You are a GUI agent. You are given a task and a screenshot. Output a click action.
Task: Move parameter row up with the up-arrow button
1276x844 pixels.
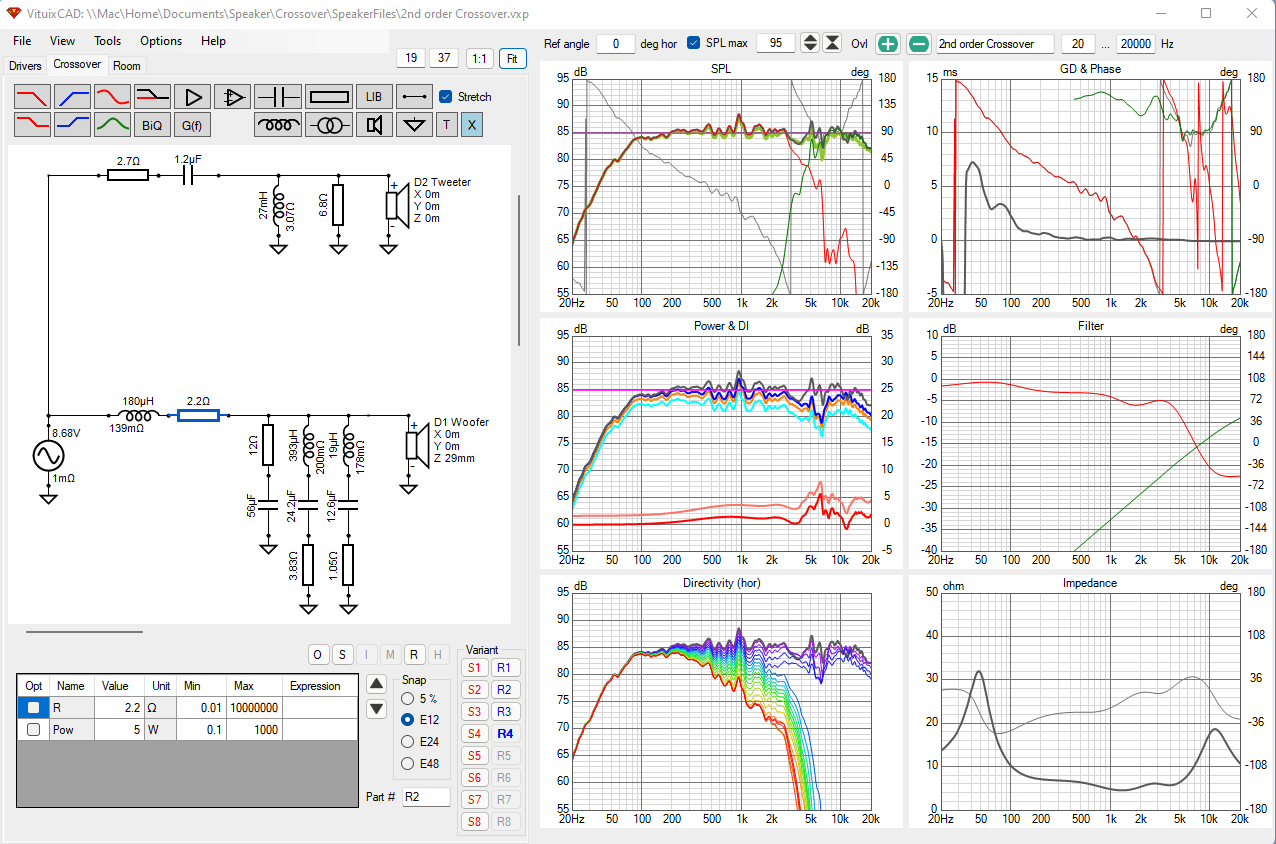376,684
